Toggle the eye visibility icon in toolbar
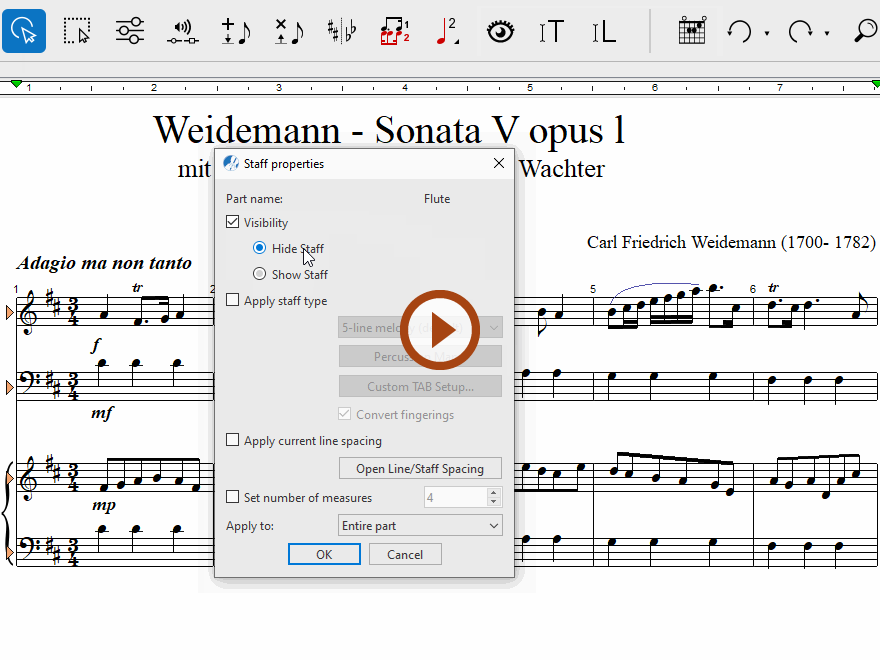 coord(501,31)
